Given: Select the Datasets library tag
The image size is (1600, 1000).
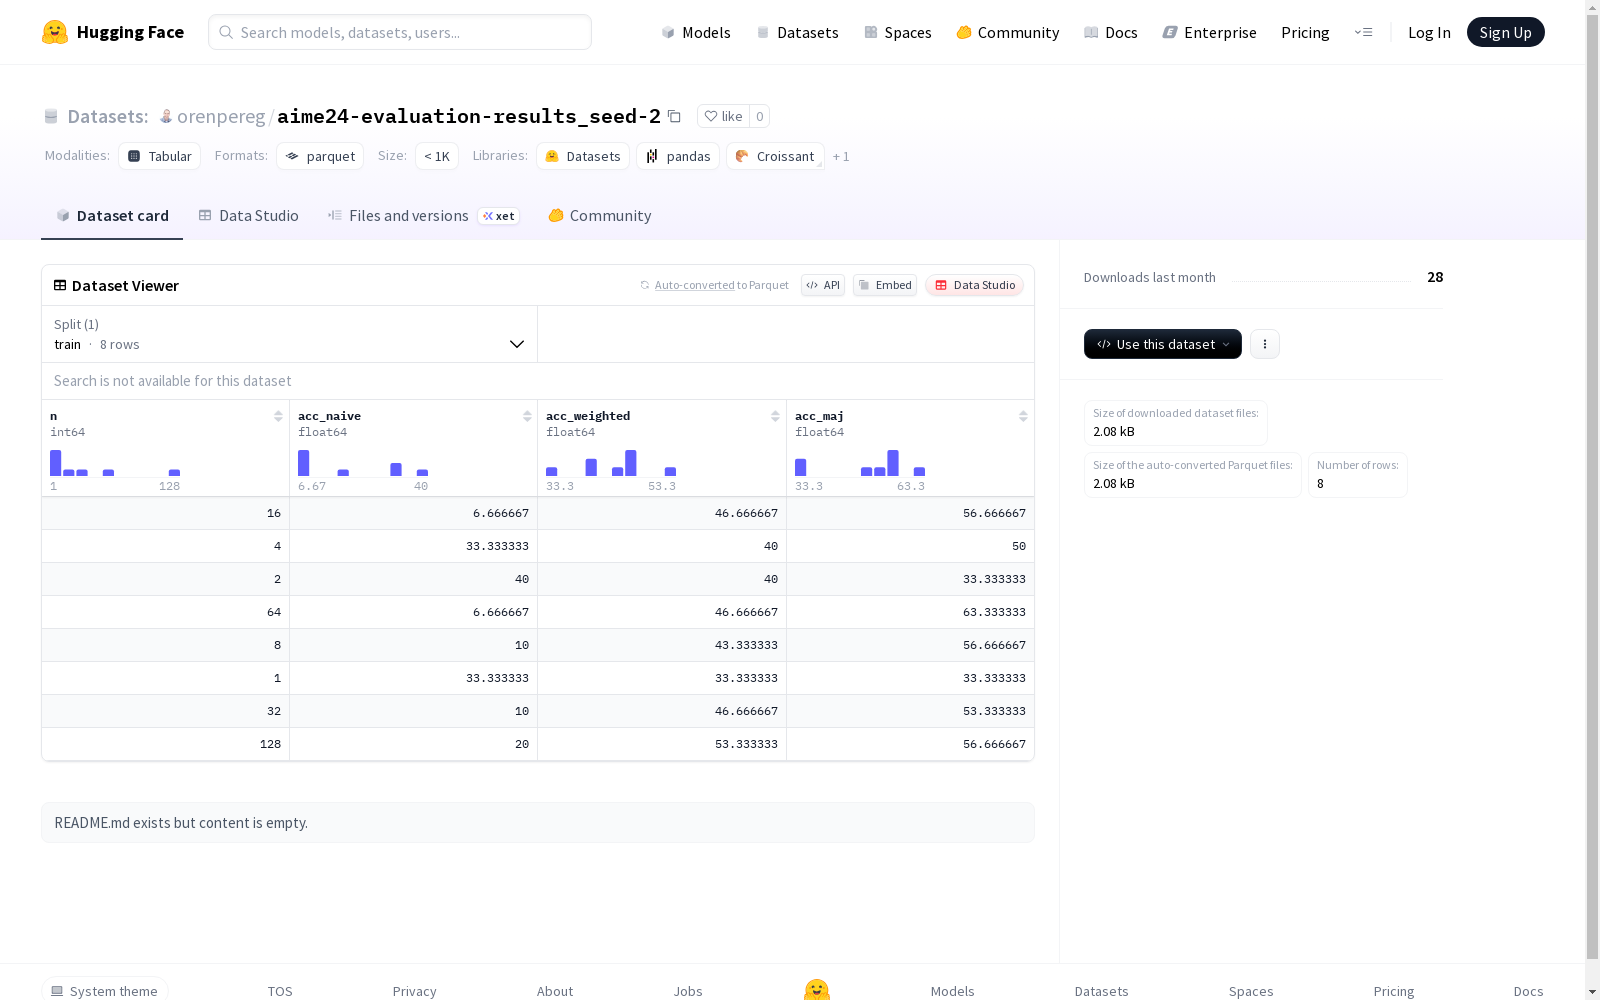Looking at the screenshot, I should (x=583, y=156).
